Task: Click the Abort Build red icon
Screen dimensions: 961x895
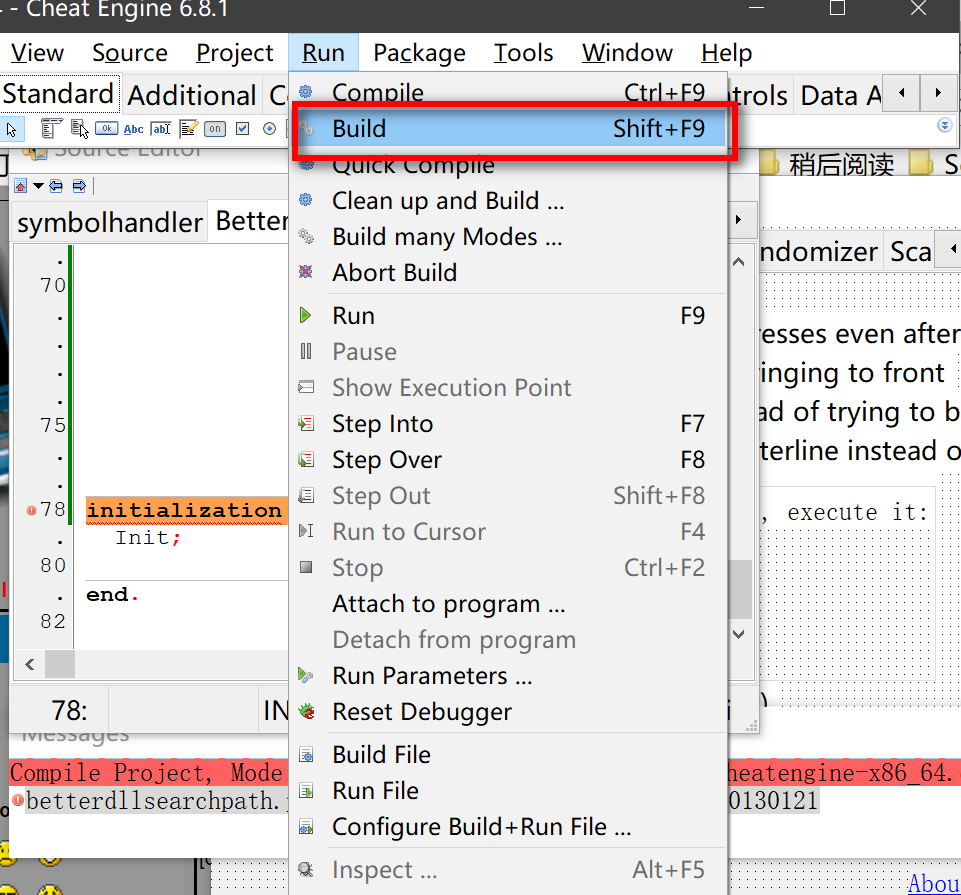Action: click(305, 272)
